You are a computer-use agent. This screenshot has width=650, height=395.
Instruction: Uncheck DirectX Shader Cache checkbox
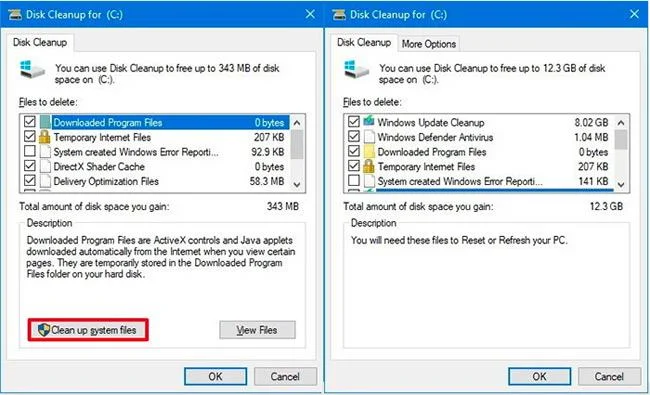tap(29, 166)
